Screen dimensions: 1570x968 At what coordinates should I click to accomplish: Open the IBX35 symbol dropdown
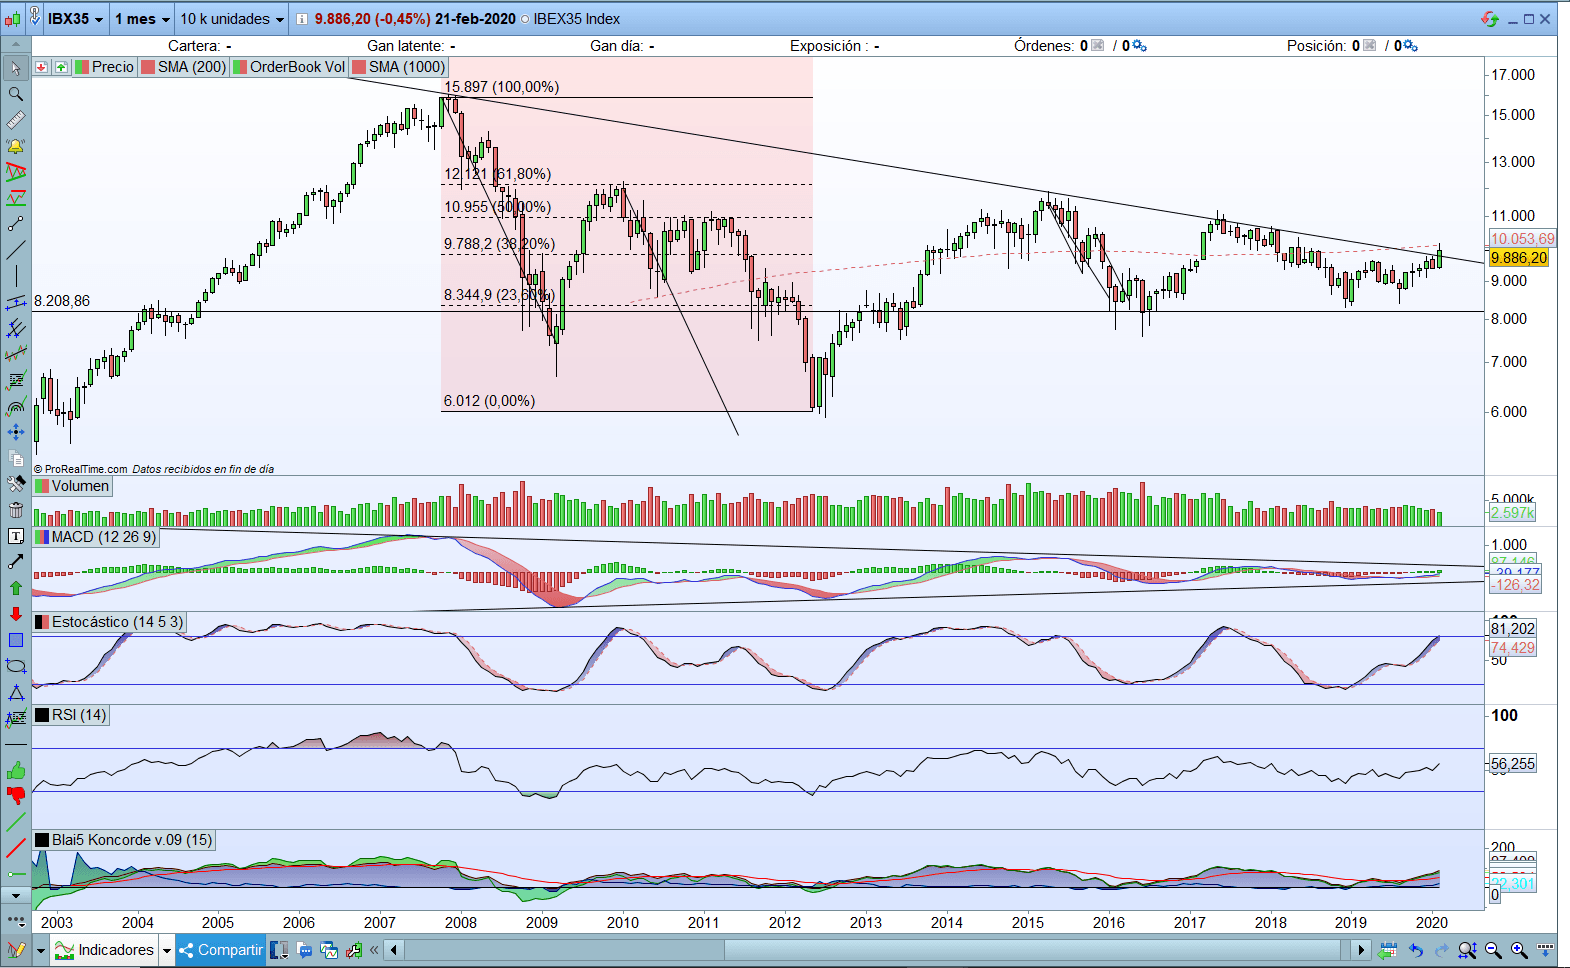75,19
